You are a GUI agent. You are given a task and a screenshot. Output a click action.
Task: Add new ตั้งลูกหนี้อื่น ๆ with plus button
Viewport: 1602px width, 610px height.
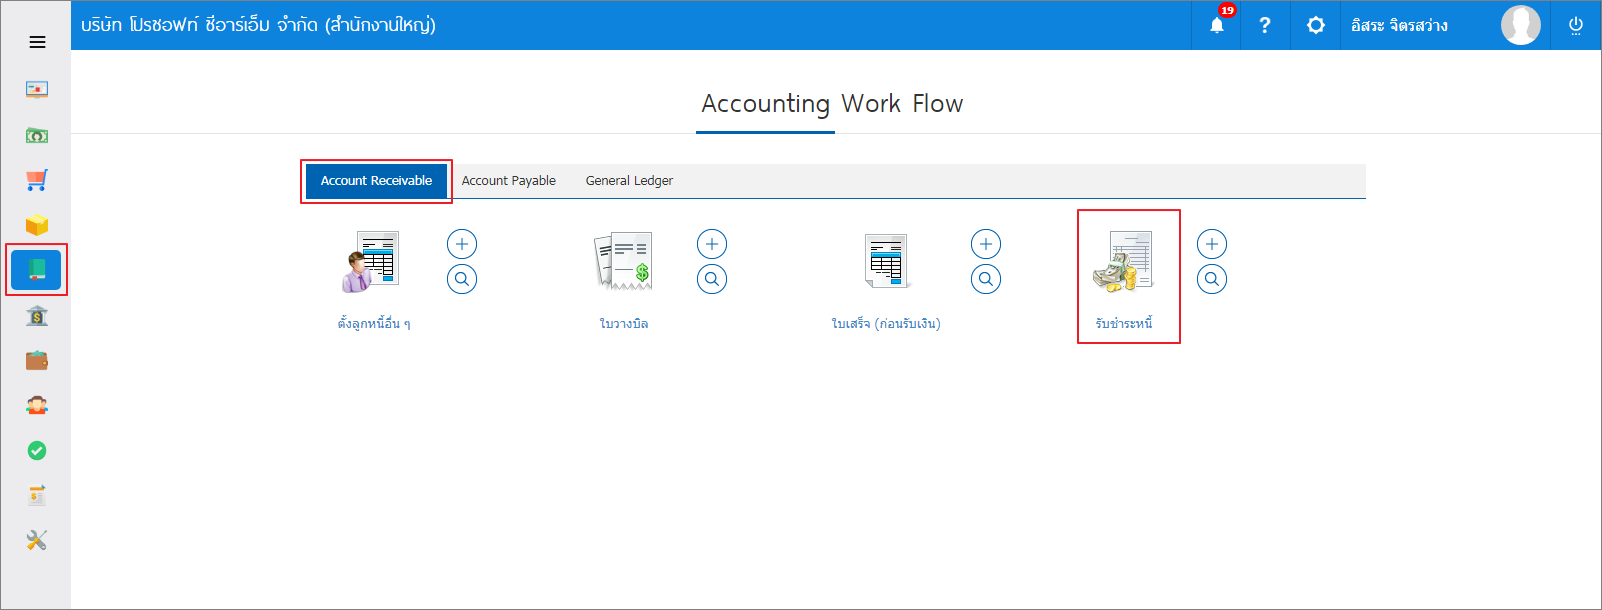coord(462,244)
